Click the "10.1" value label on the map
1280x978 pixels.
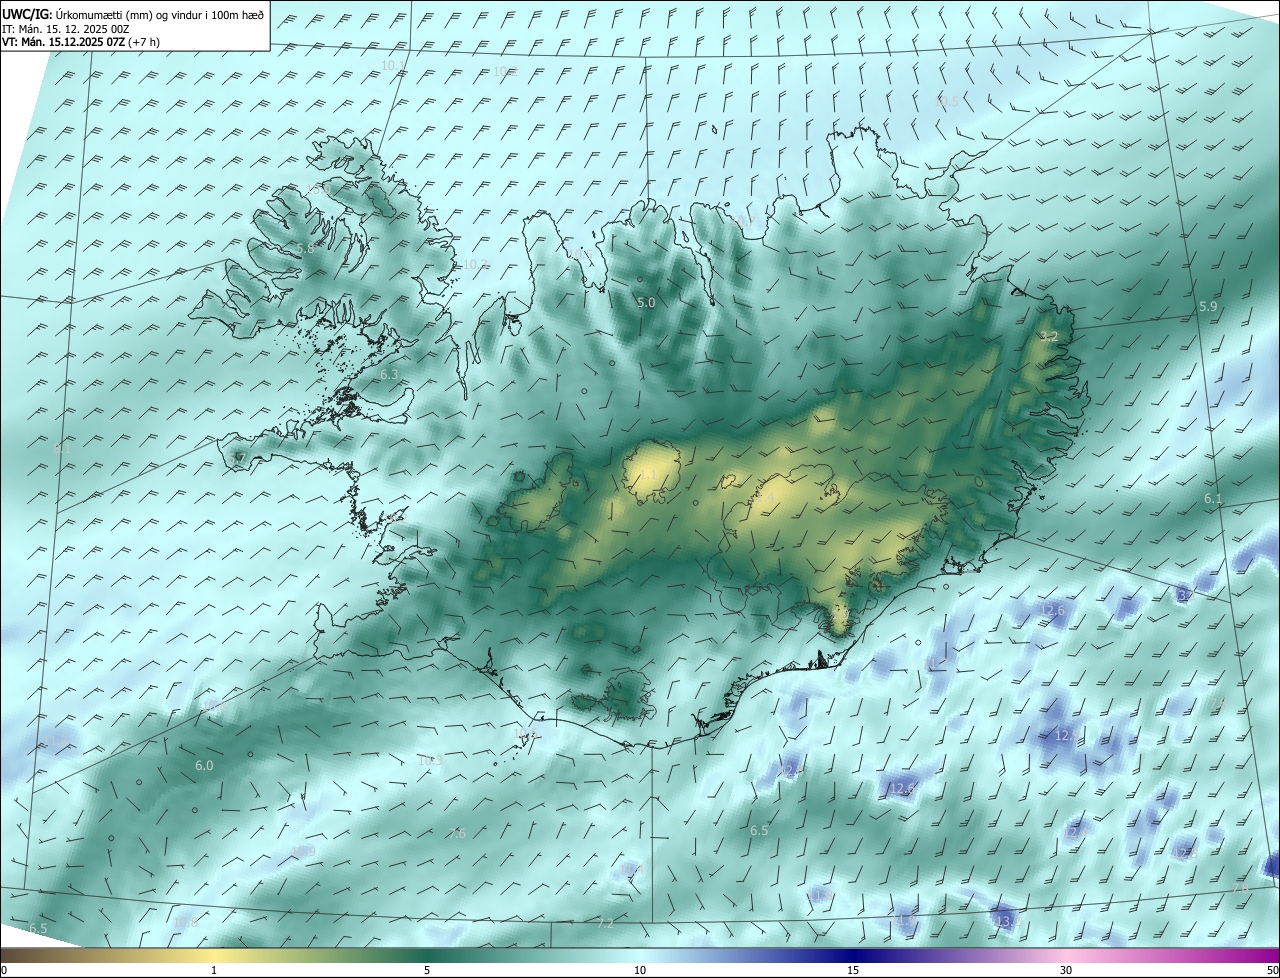[x=395, y=66]
